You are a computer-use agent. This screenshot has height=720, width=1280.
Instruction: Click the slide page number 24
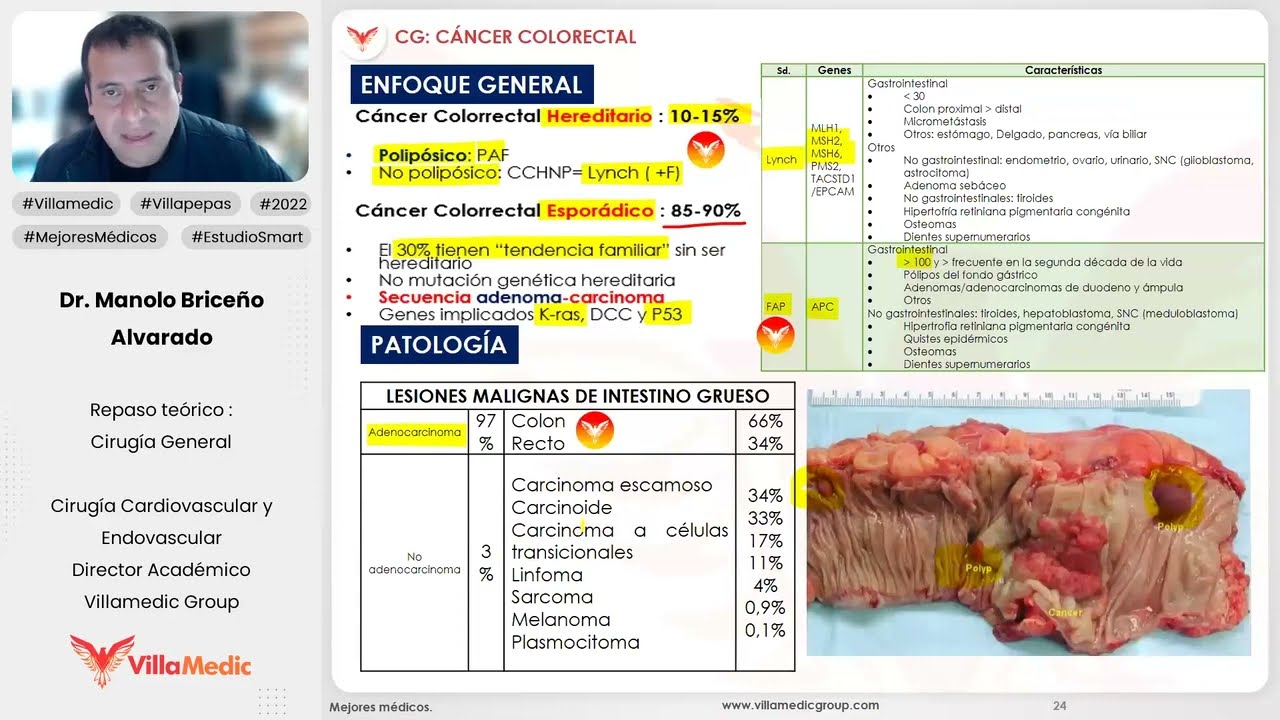1059,706
